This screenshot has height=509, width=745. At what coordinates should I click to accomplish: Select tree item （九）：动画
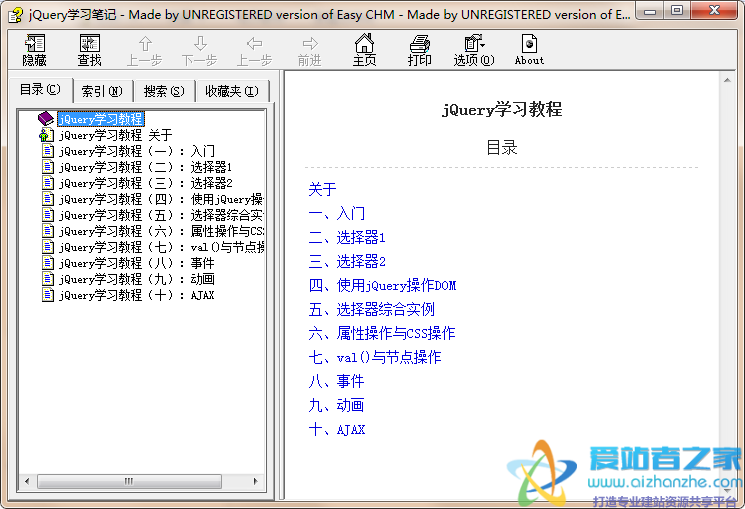(x=137, y=279)
